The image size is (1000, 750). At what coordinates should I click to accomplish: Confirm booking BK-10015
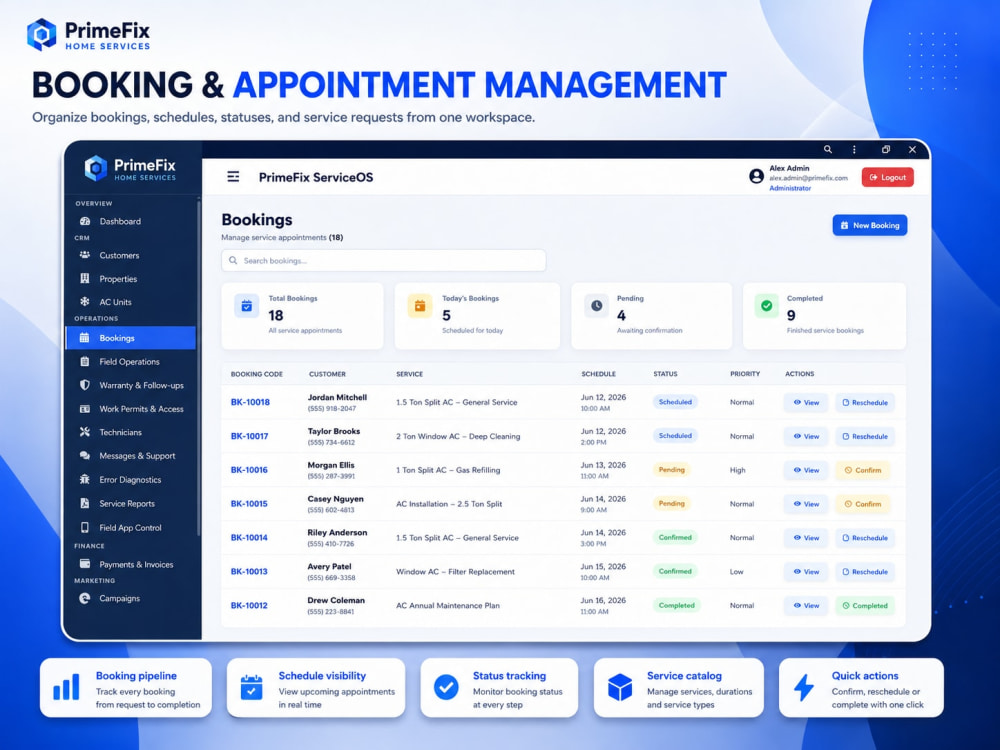(863, 504)
